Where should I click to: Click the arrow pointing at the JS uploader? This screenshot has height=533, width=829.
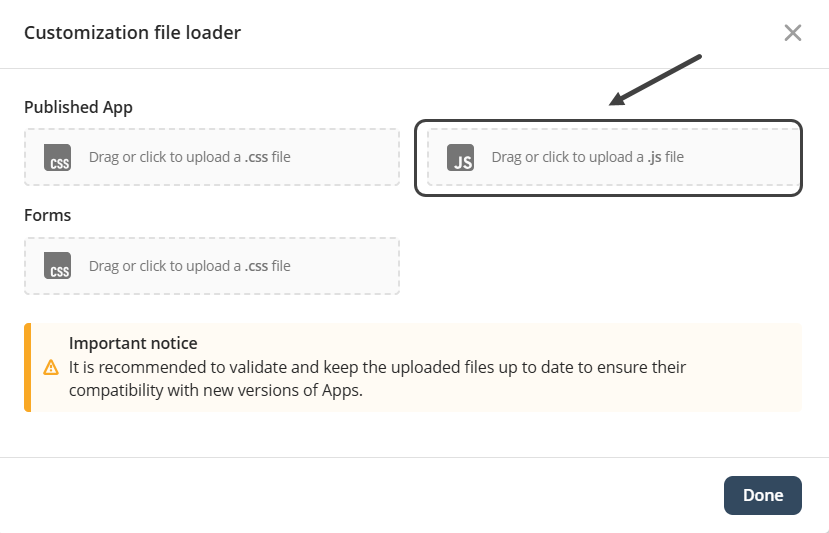(656, 80)
